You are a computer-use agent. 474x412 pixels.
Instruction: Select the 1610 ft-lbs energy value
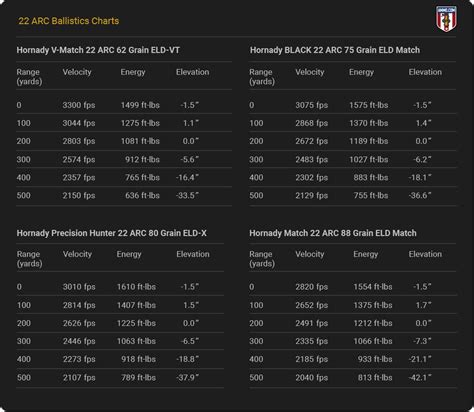click(x=136, y=287)
